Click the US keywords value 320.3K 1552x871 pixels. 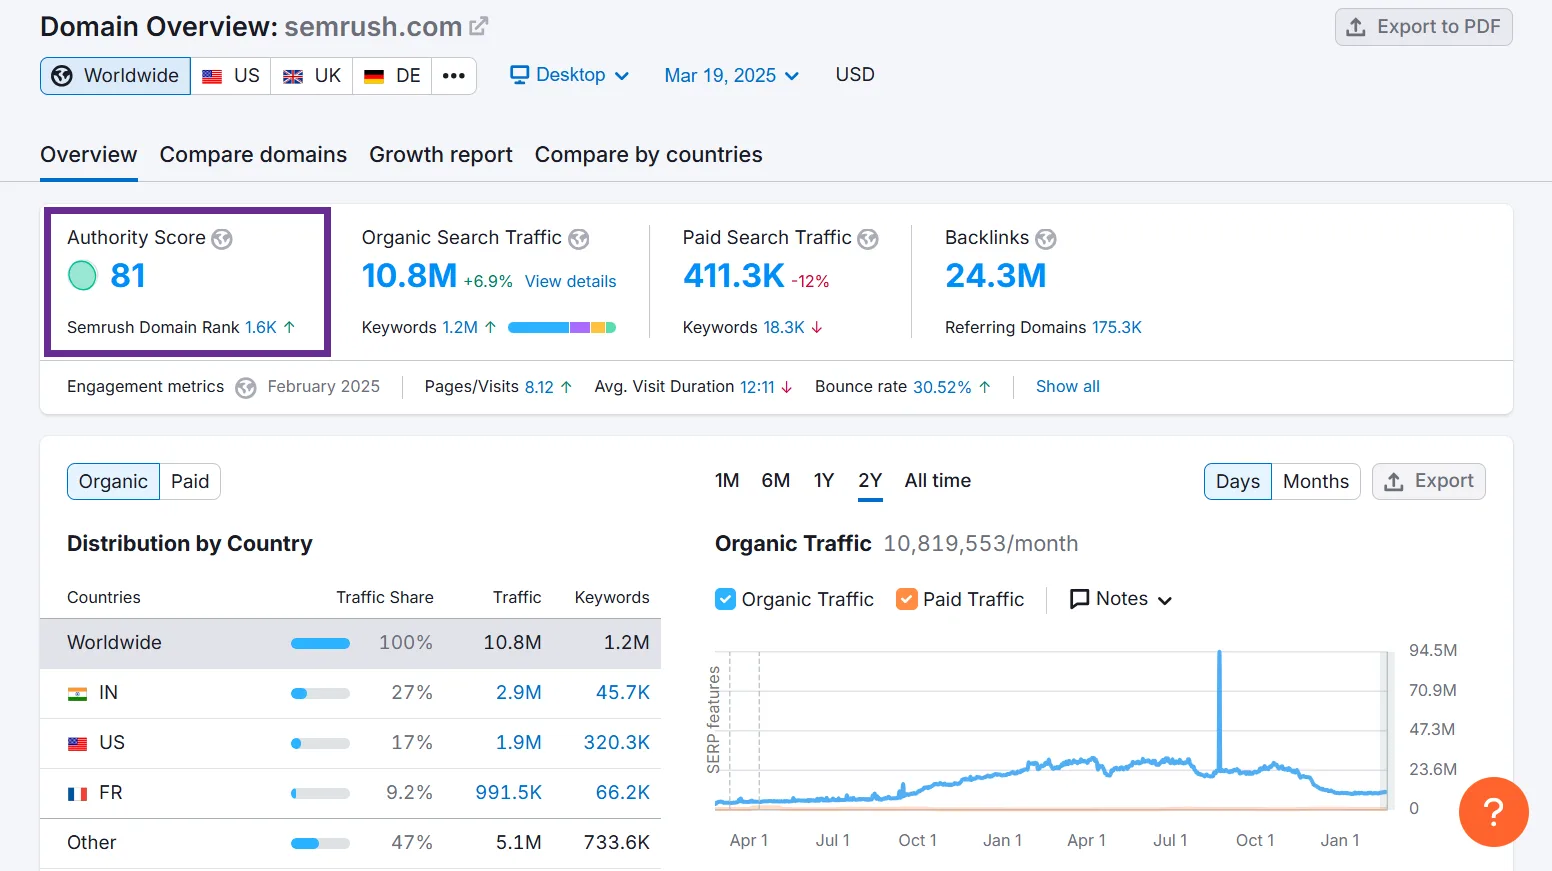[x=617, y=743]
